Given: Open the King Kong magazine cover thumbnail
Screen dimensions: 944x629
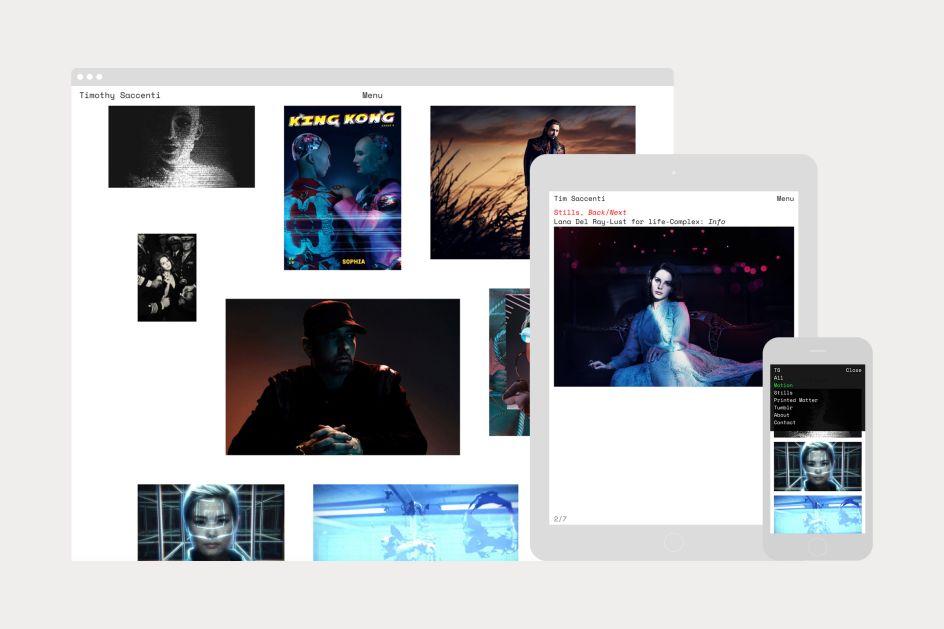Looking at the screenshot, I should [341, 186].
